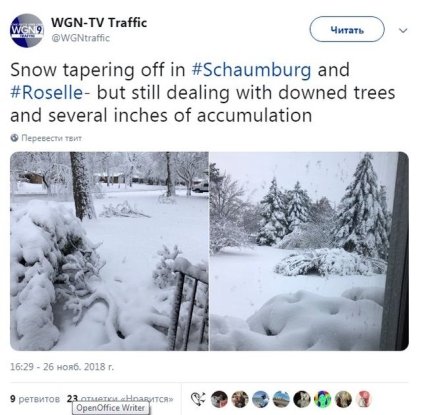Click Перевести твит translate link
Viewport: 428px width, 415px height.
point(52,138)
